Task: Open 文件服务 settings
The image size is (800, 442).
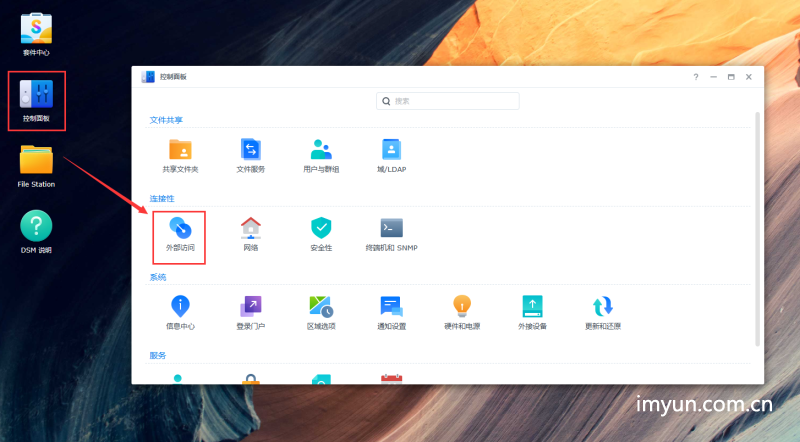Action: [x=251, y=156]
